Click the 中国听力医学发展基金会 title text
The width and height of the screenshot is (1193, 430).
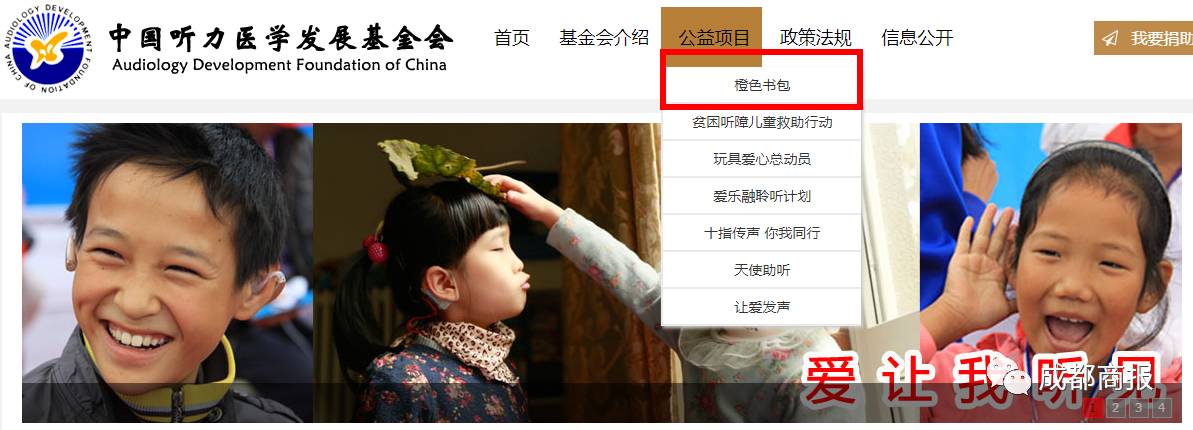[280, 37]
